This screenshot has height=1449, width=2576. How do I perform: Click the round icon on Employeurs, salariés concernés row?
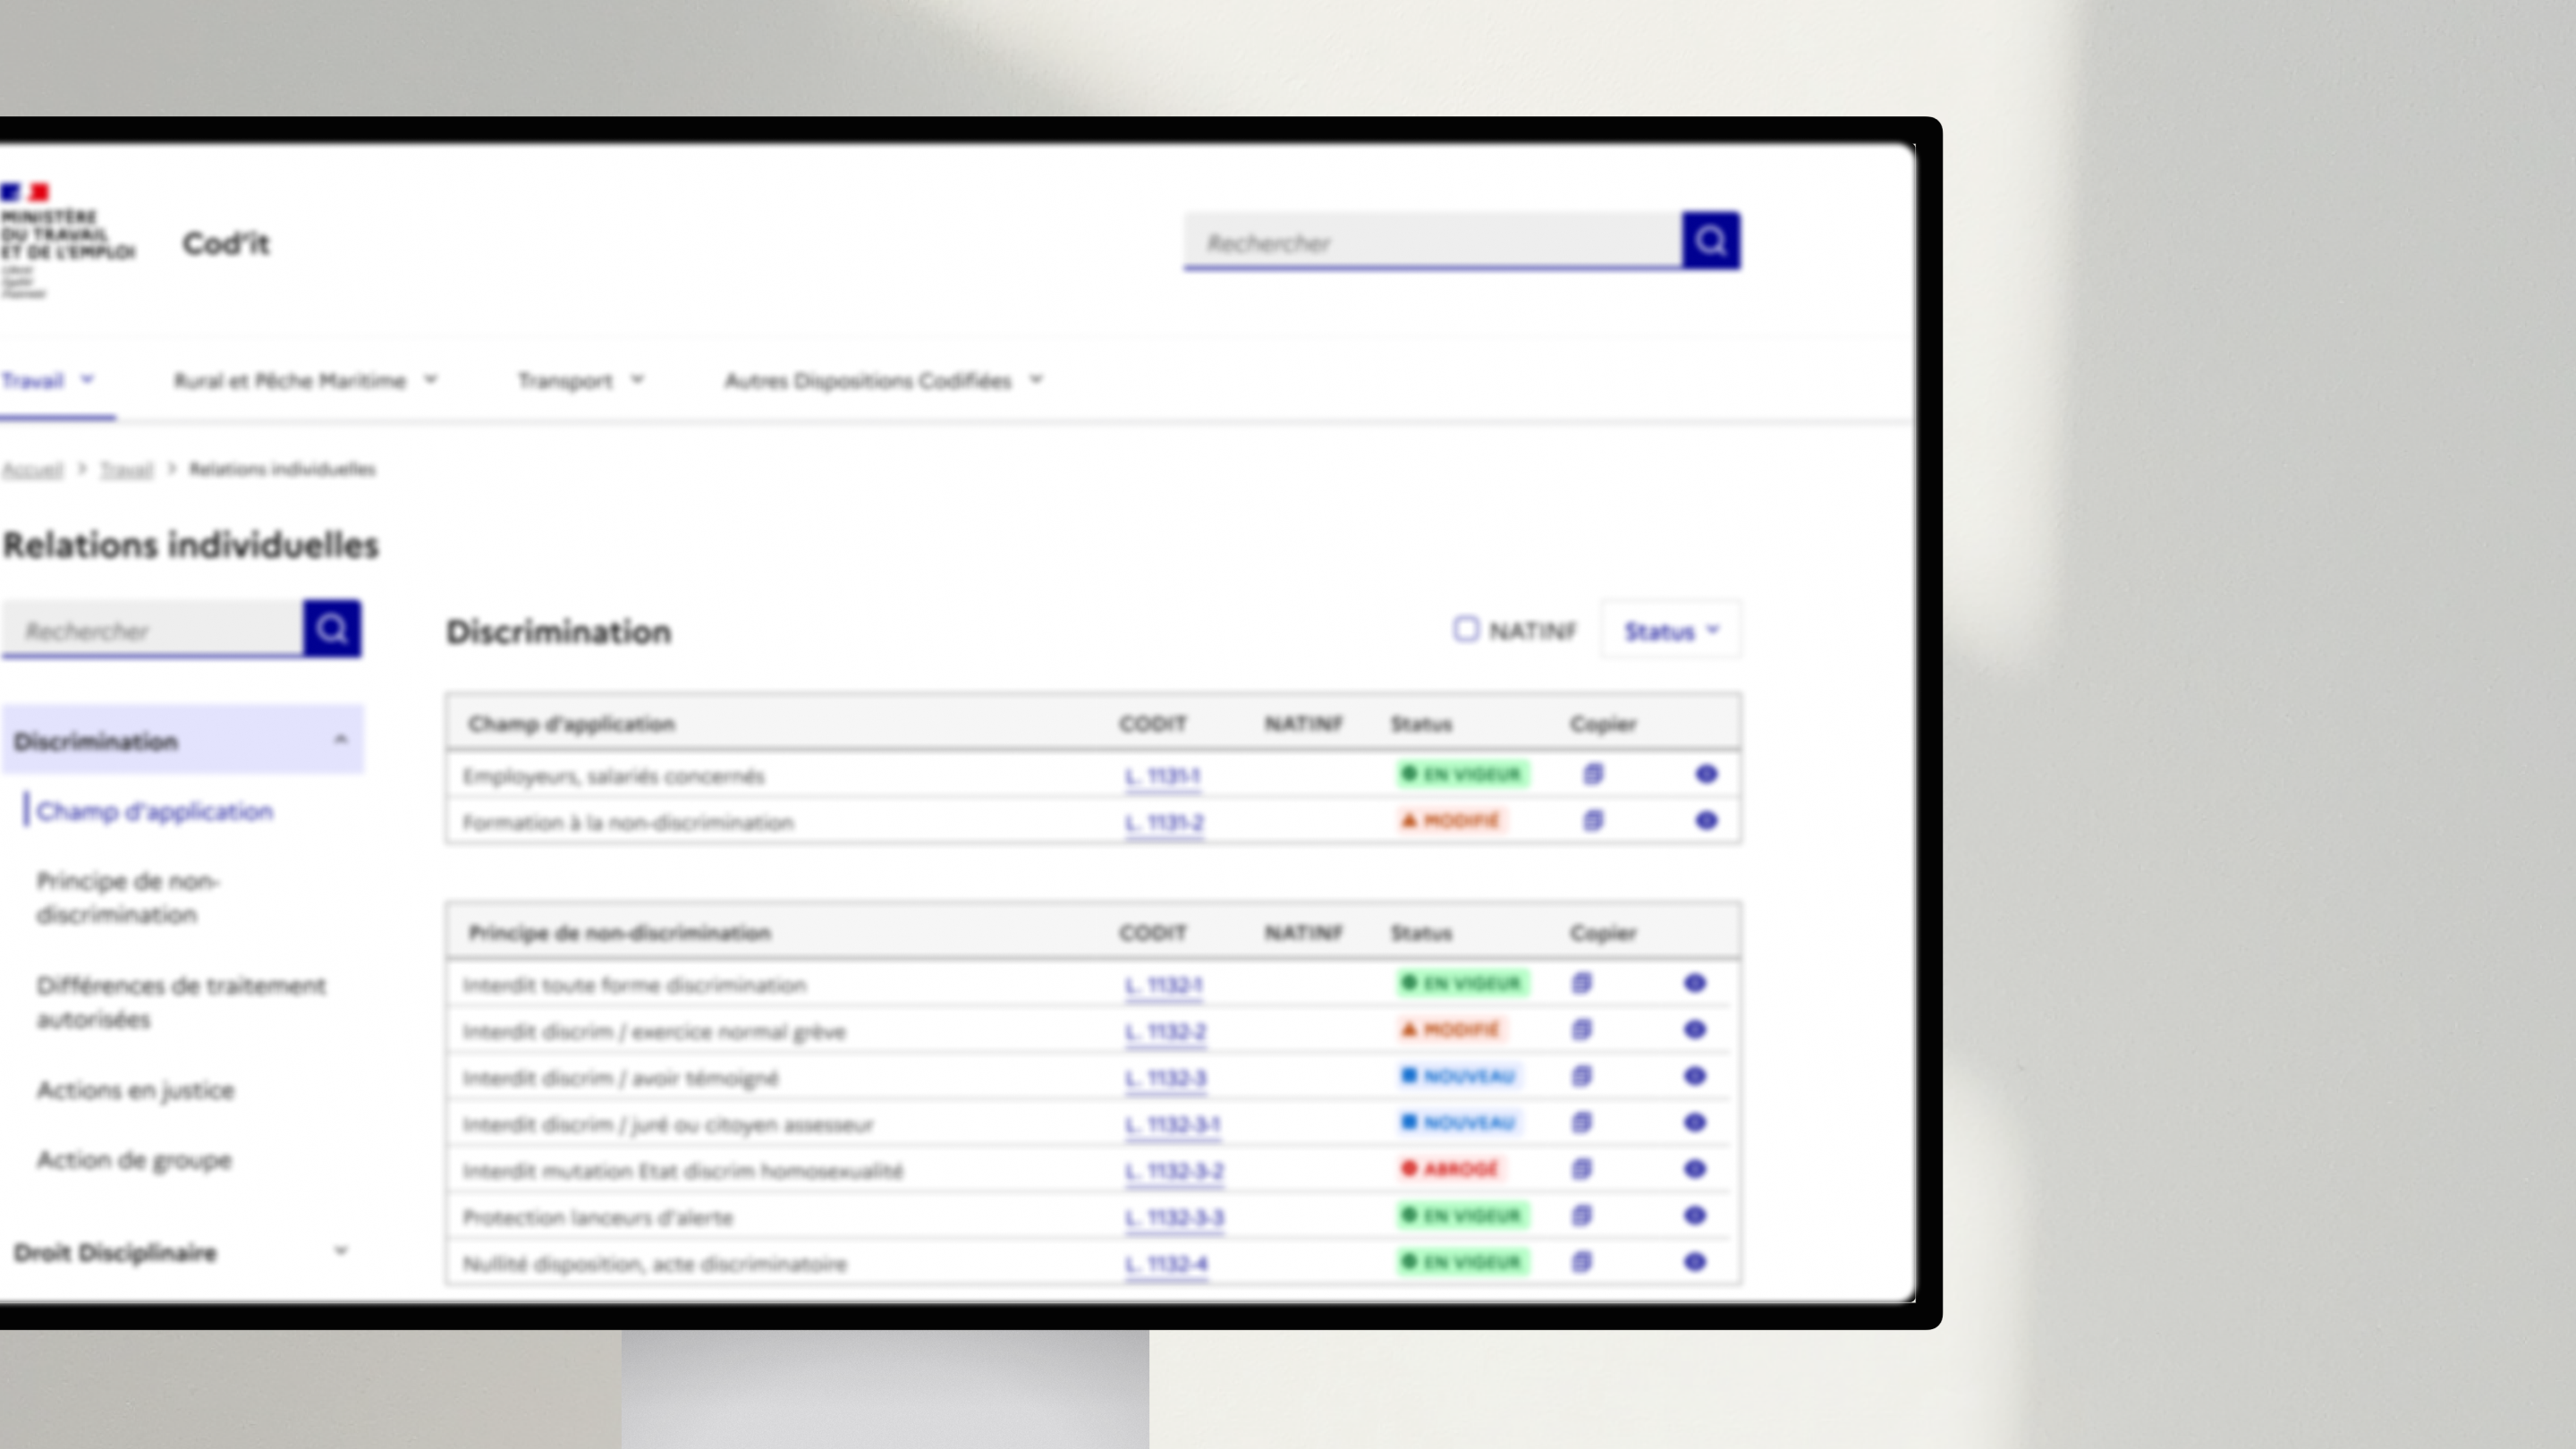pyautogui.click(x=1706, y=774)
